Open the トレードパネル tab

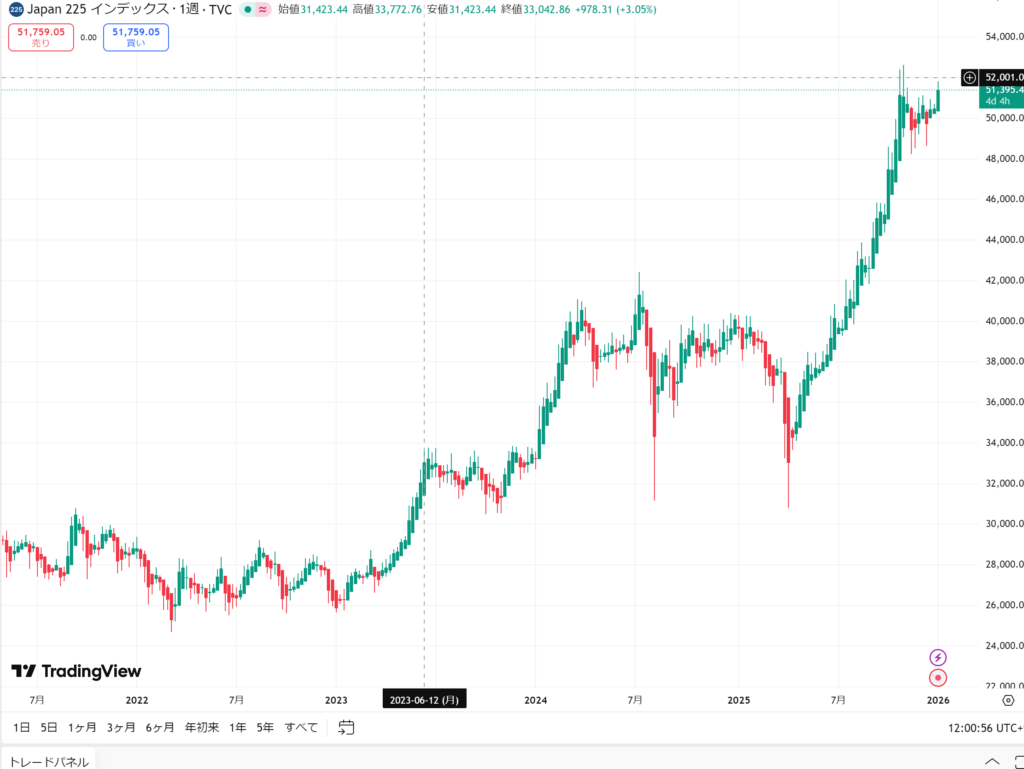coord(49,762)
